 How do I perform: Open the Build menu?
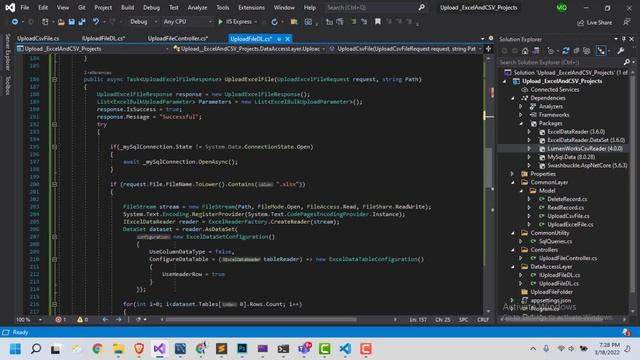pyautogui.click(x=127, y=7)
